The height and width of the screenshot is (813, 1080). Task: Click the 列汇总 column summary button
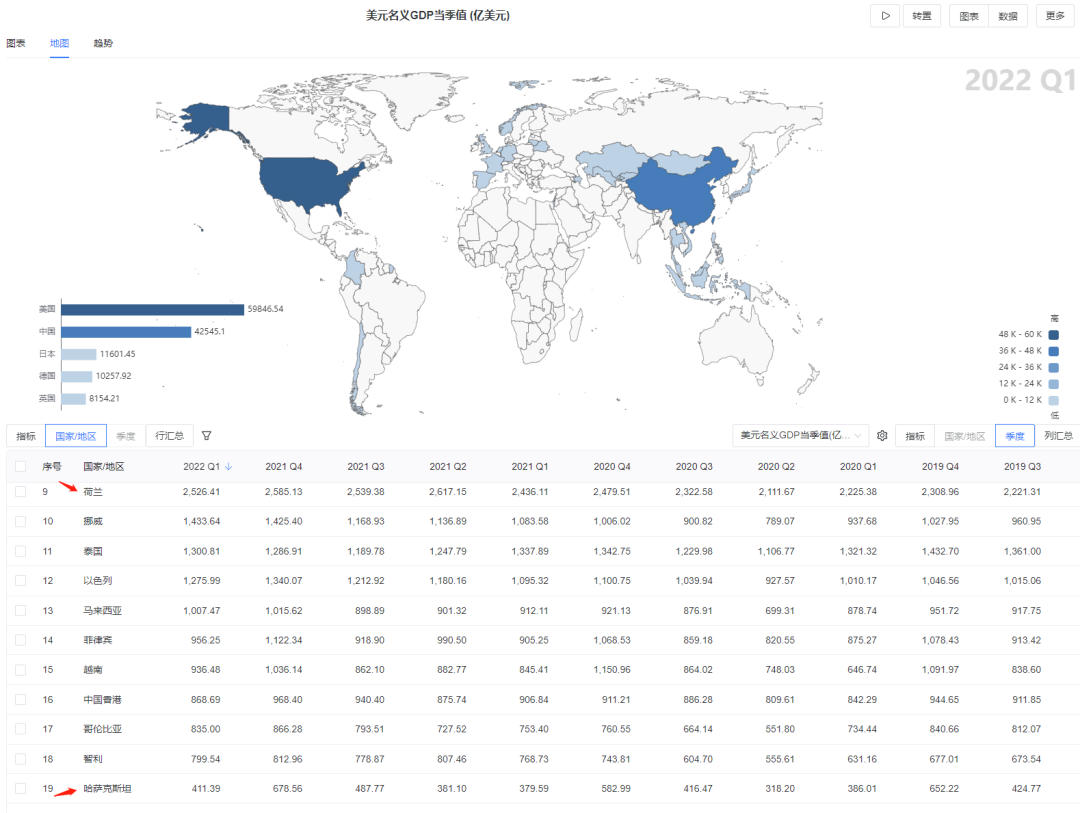(1058, 435)
